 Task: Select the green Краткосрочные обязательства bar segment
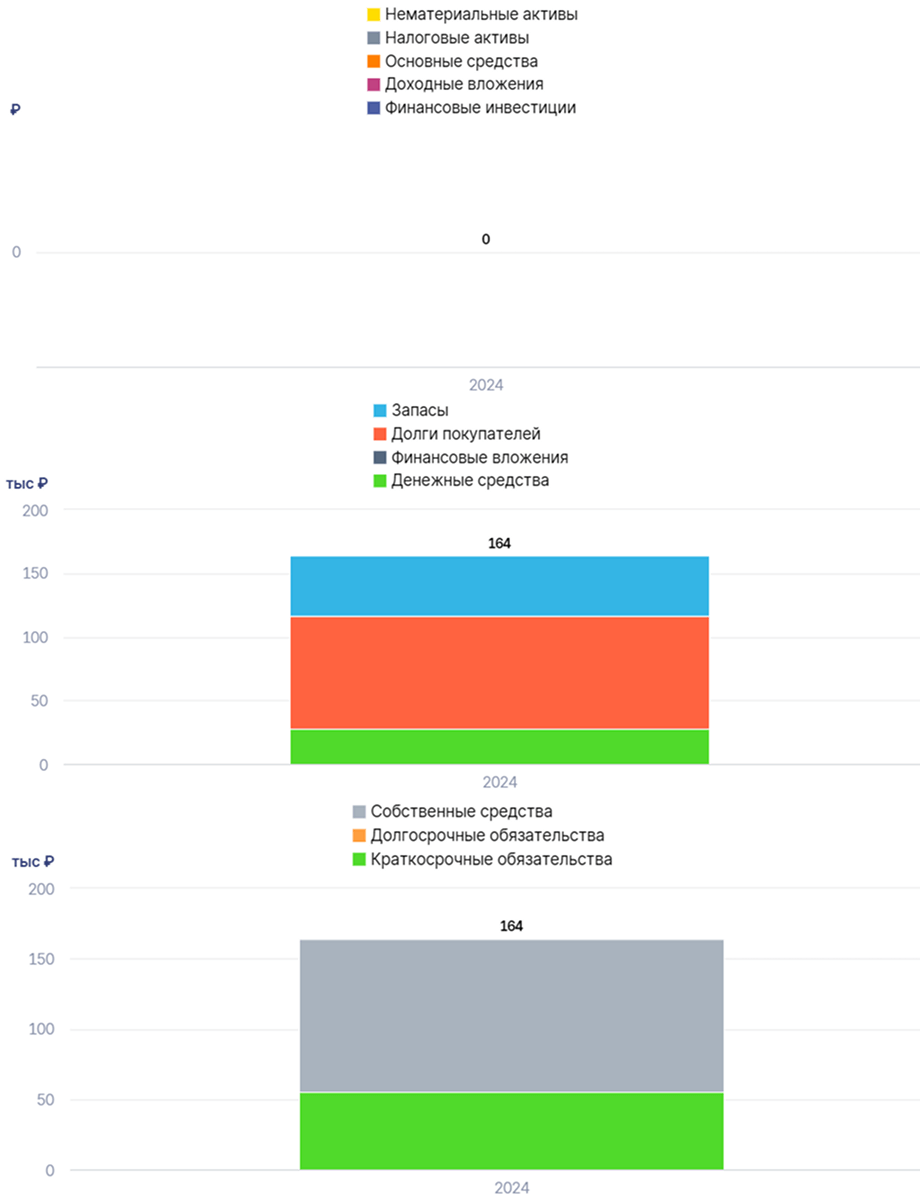pos(511,1131)
